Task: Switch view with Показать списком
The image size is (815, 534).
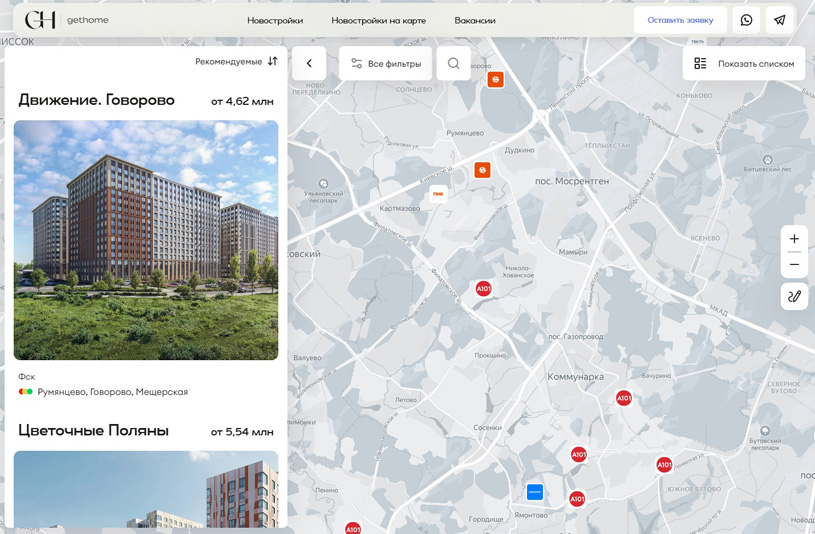Action: (x=744, y=64)
